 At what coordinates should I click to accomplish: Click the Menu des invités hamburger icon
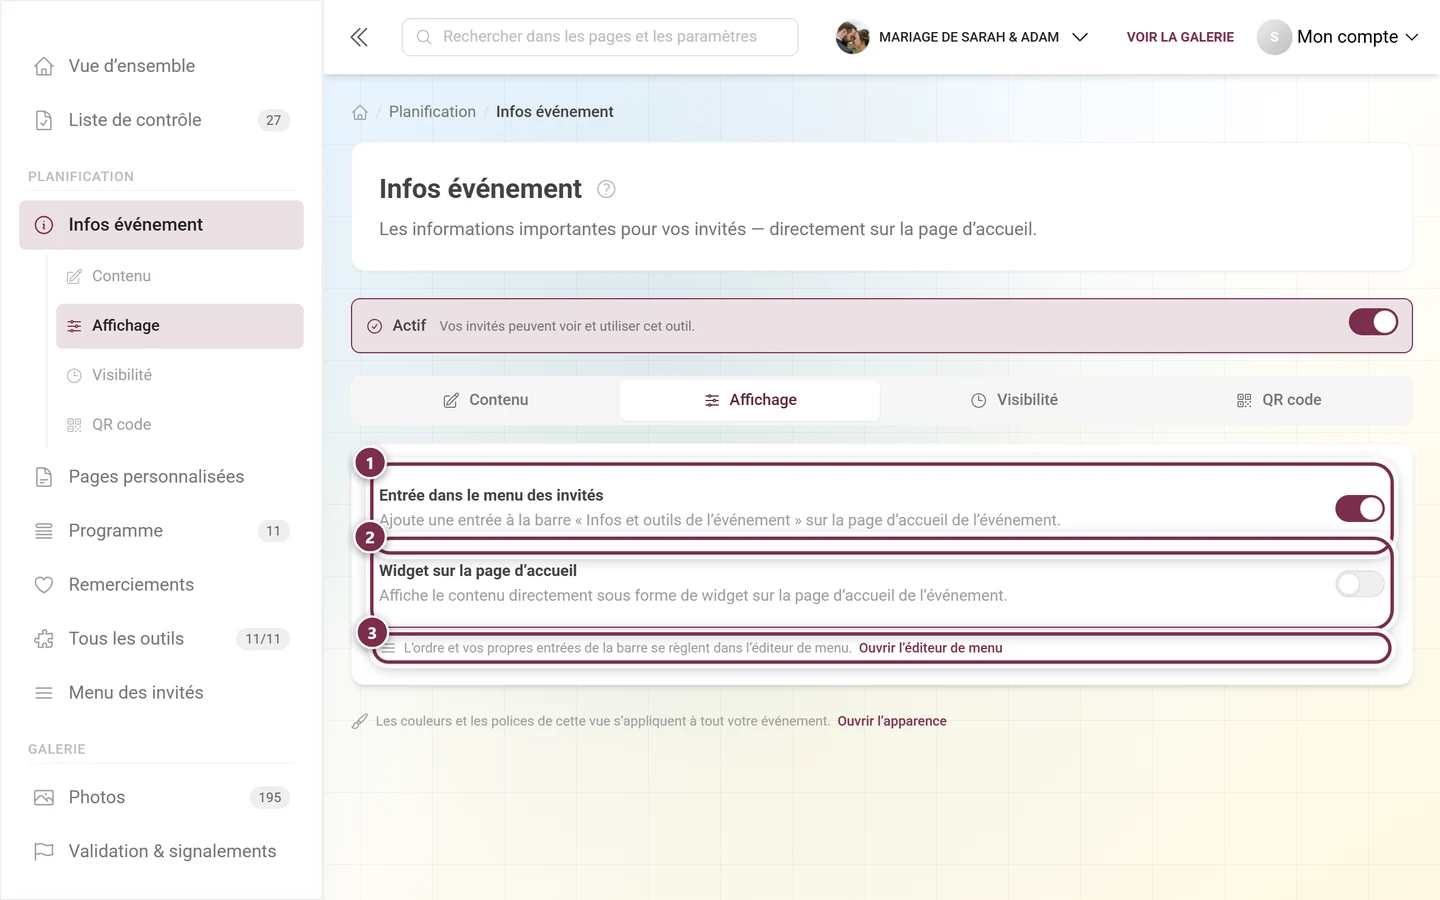[44, 693]
